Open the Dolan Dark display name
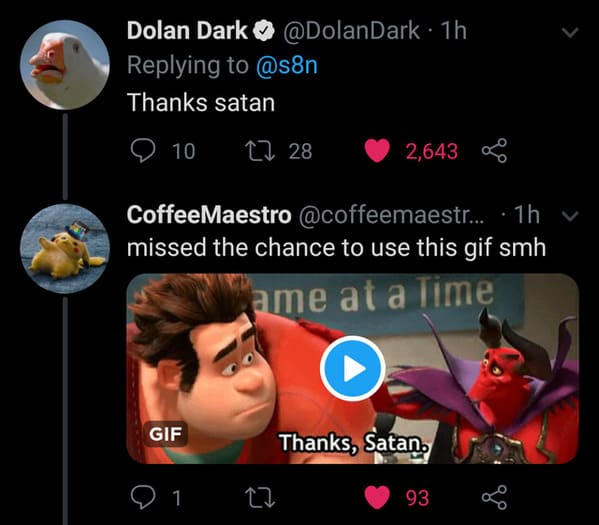 pyautogui.click(x=187, y=31)
